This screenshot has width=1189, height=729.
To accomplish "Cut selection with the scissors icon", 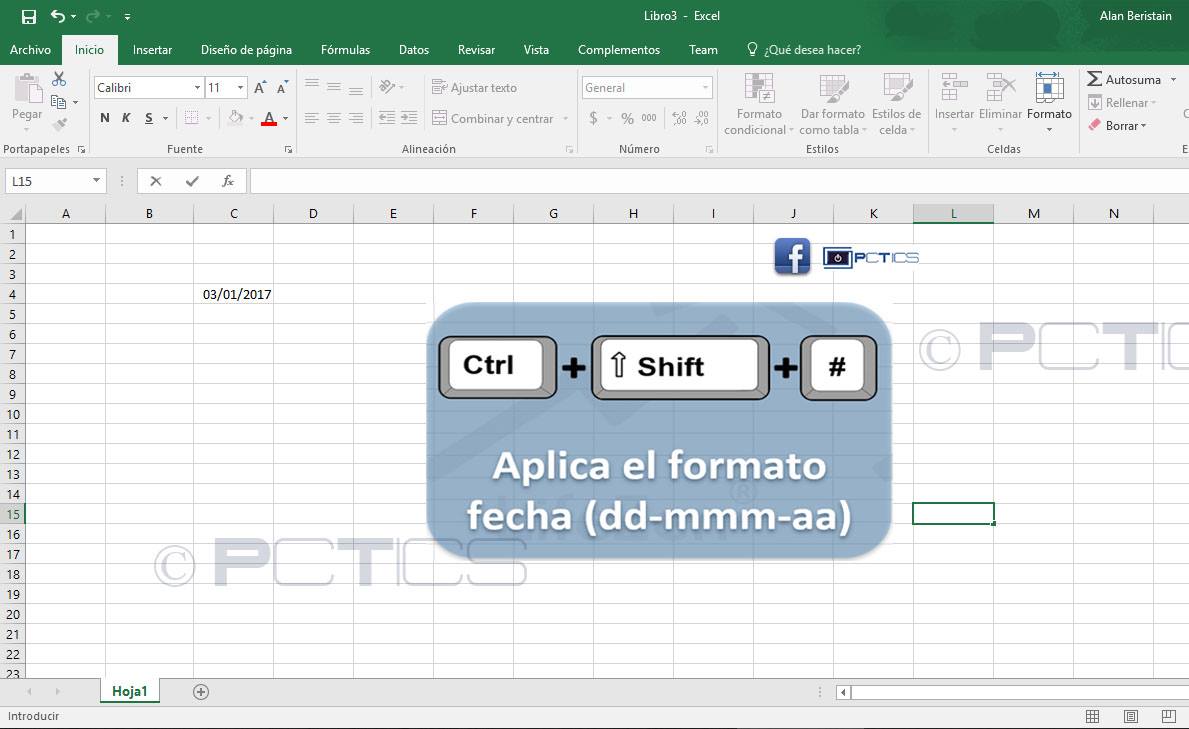I will pos(59,79).
